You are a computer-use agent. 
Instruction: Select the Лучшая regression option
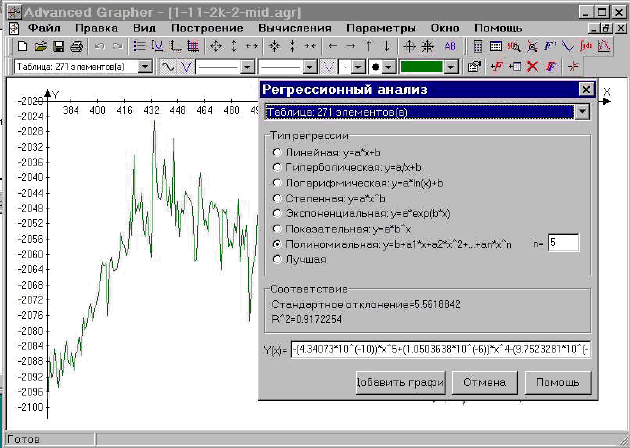click(299, 260)
